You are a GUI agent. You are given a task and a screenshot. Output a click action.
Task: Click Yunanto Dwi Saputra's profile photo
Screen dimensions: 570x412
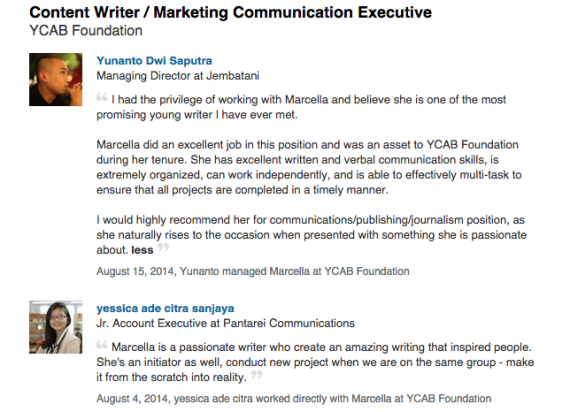(56, 79)
